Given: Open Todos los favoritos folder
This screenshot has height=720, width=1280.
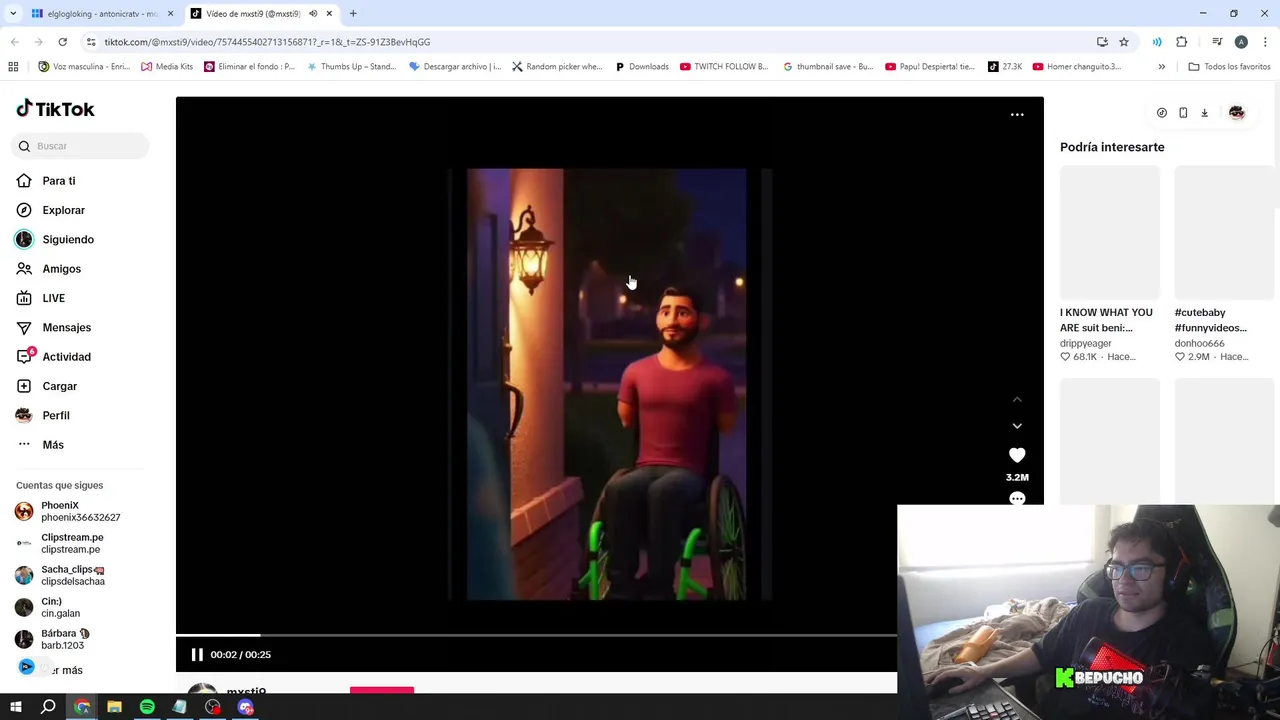Looking at the screenshot, I should (x=1229, y=67).
